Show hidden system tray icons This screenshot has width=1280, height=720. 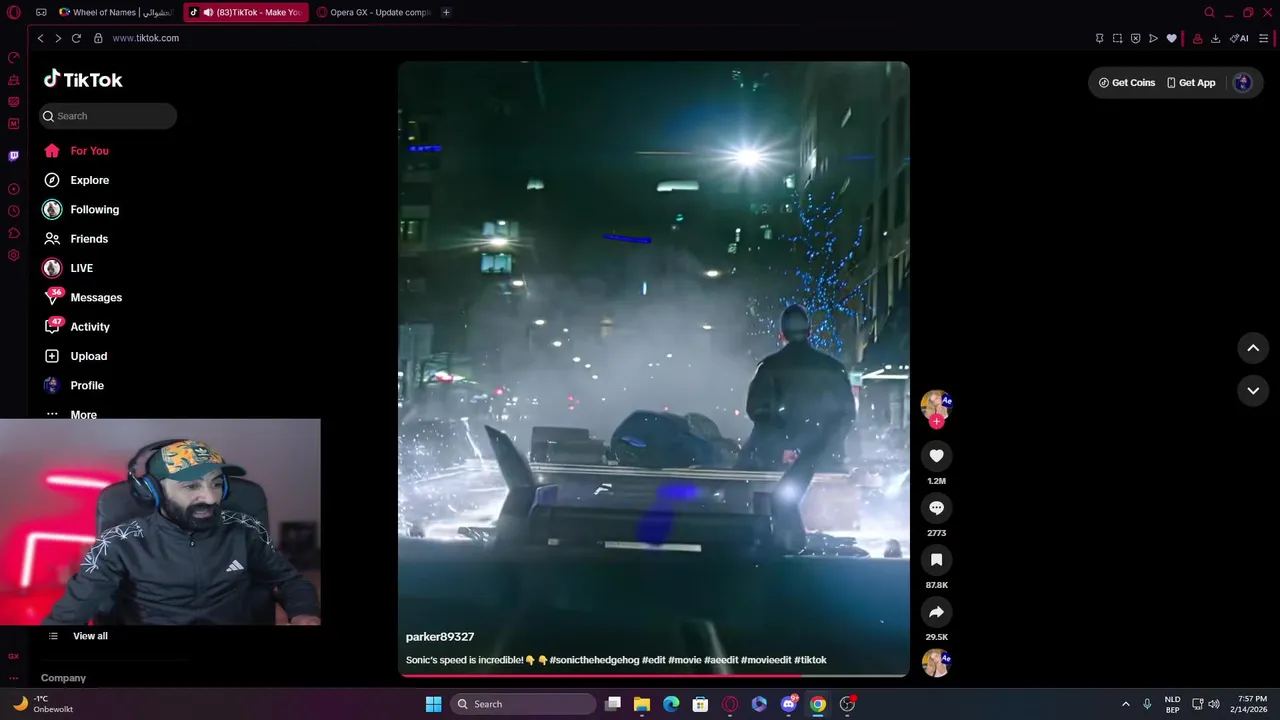point(1125,704)
